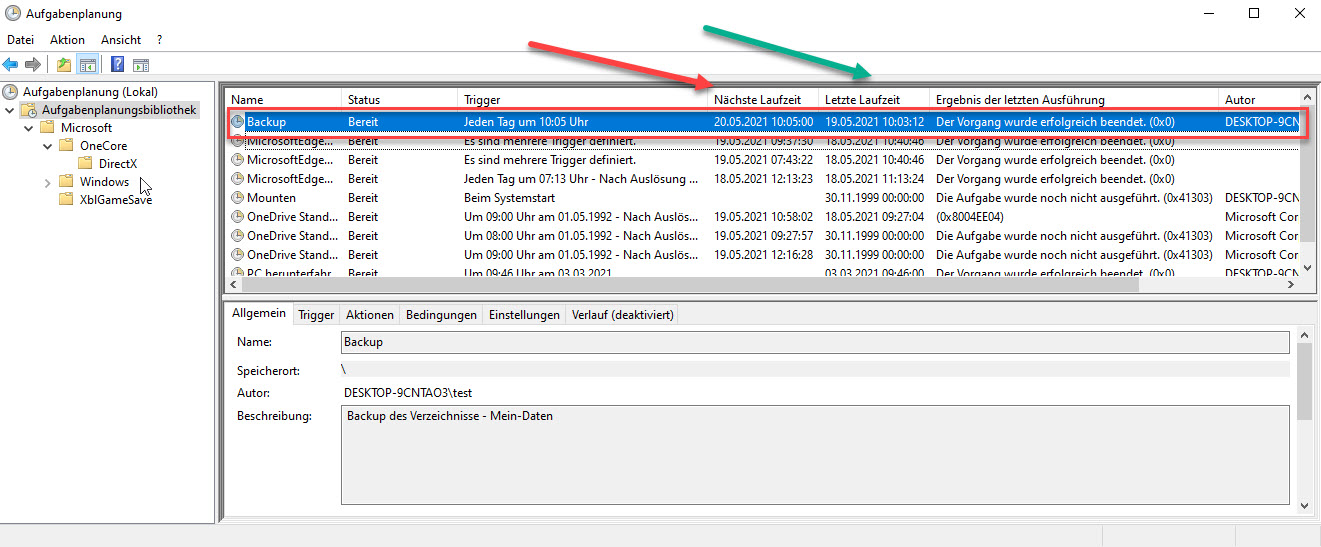Toggle the action pane toolbar icon
The width and height of the screenshot is (1321, 547).
pos(141,65)
